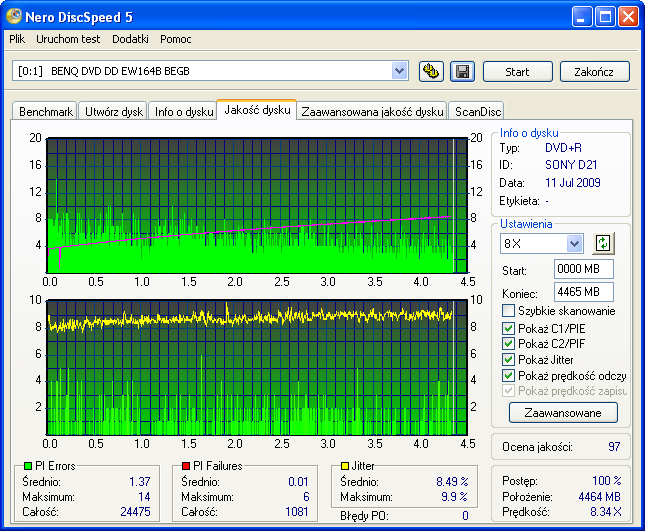Click PI Errors average value 1.37
The width and height of the screenshot is (645, 531).
point(139,481)
